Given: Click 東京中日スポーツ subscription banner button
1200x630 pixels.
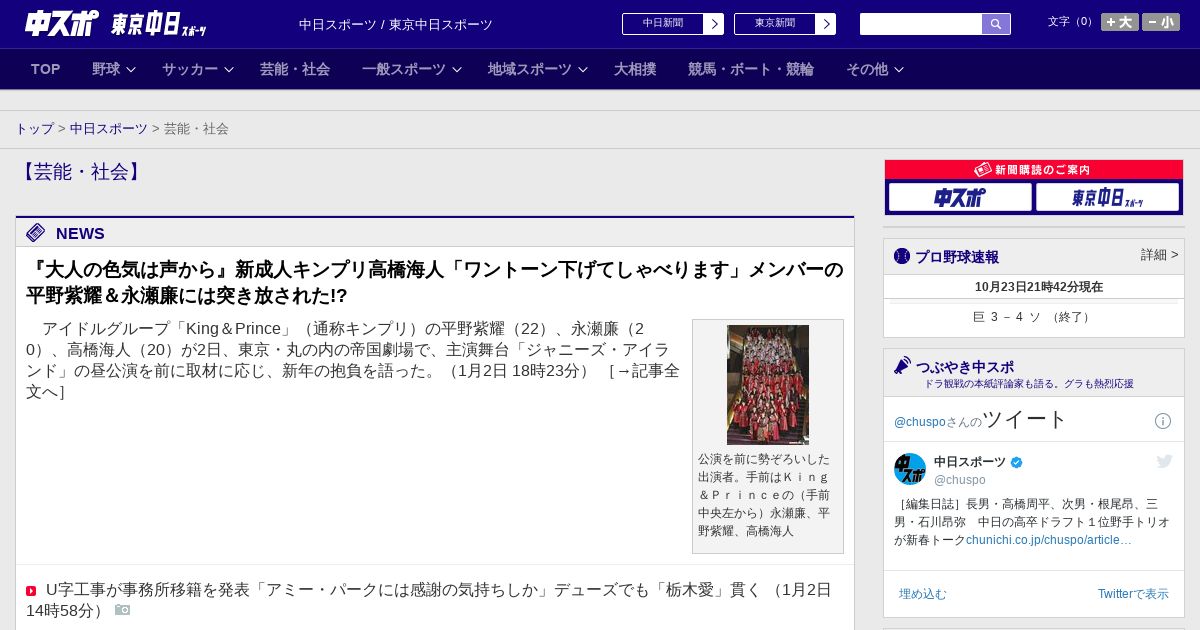Looking at the screenshot, I should [1108, 197].
